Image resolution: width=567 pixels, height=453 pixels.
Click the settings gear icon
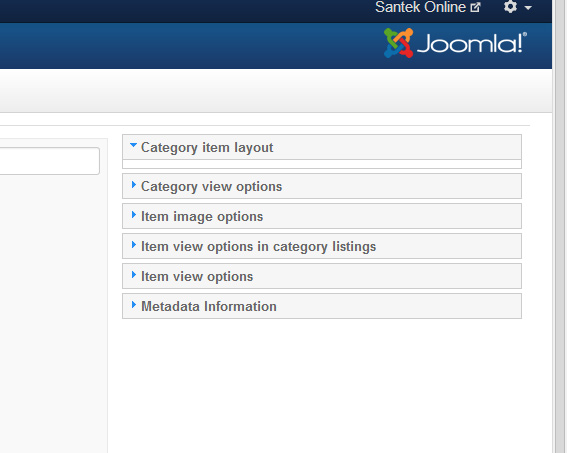click(x=510, y=7)
